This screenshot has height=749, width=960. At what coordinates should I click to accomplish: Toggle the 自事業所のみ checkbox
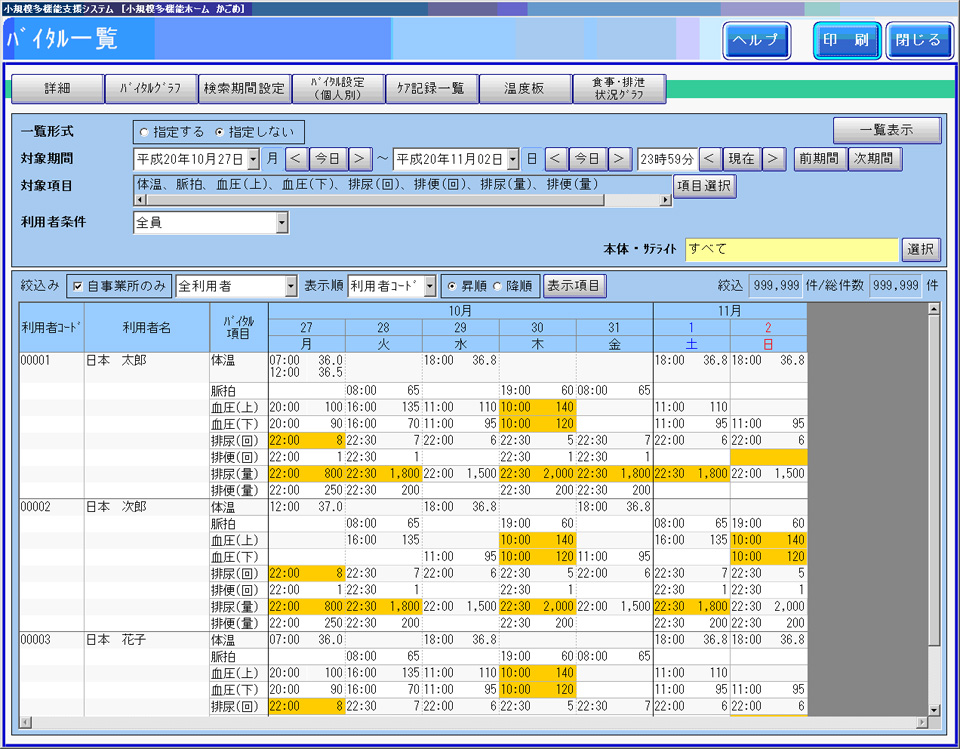77,287
